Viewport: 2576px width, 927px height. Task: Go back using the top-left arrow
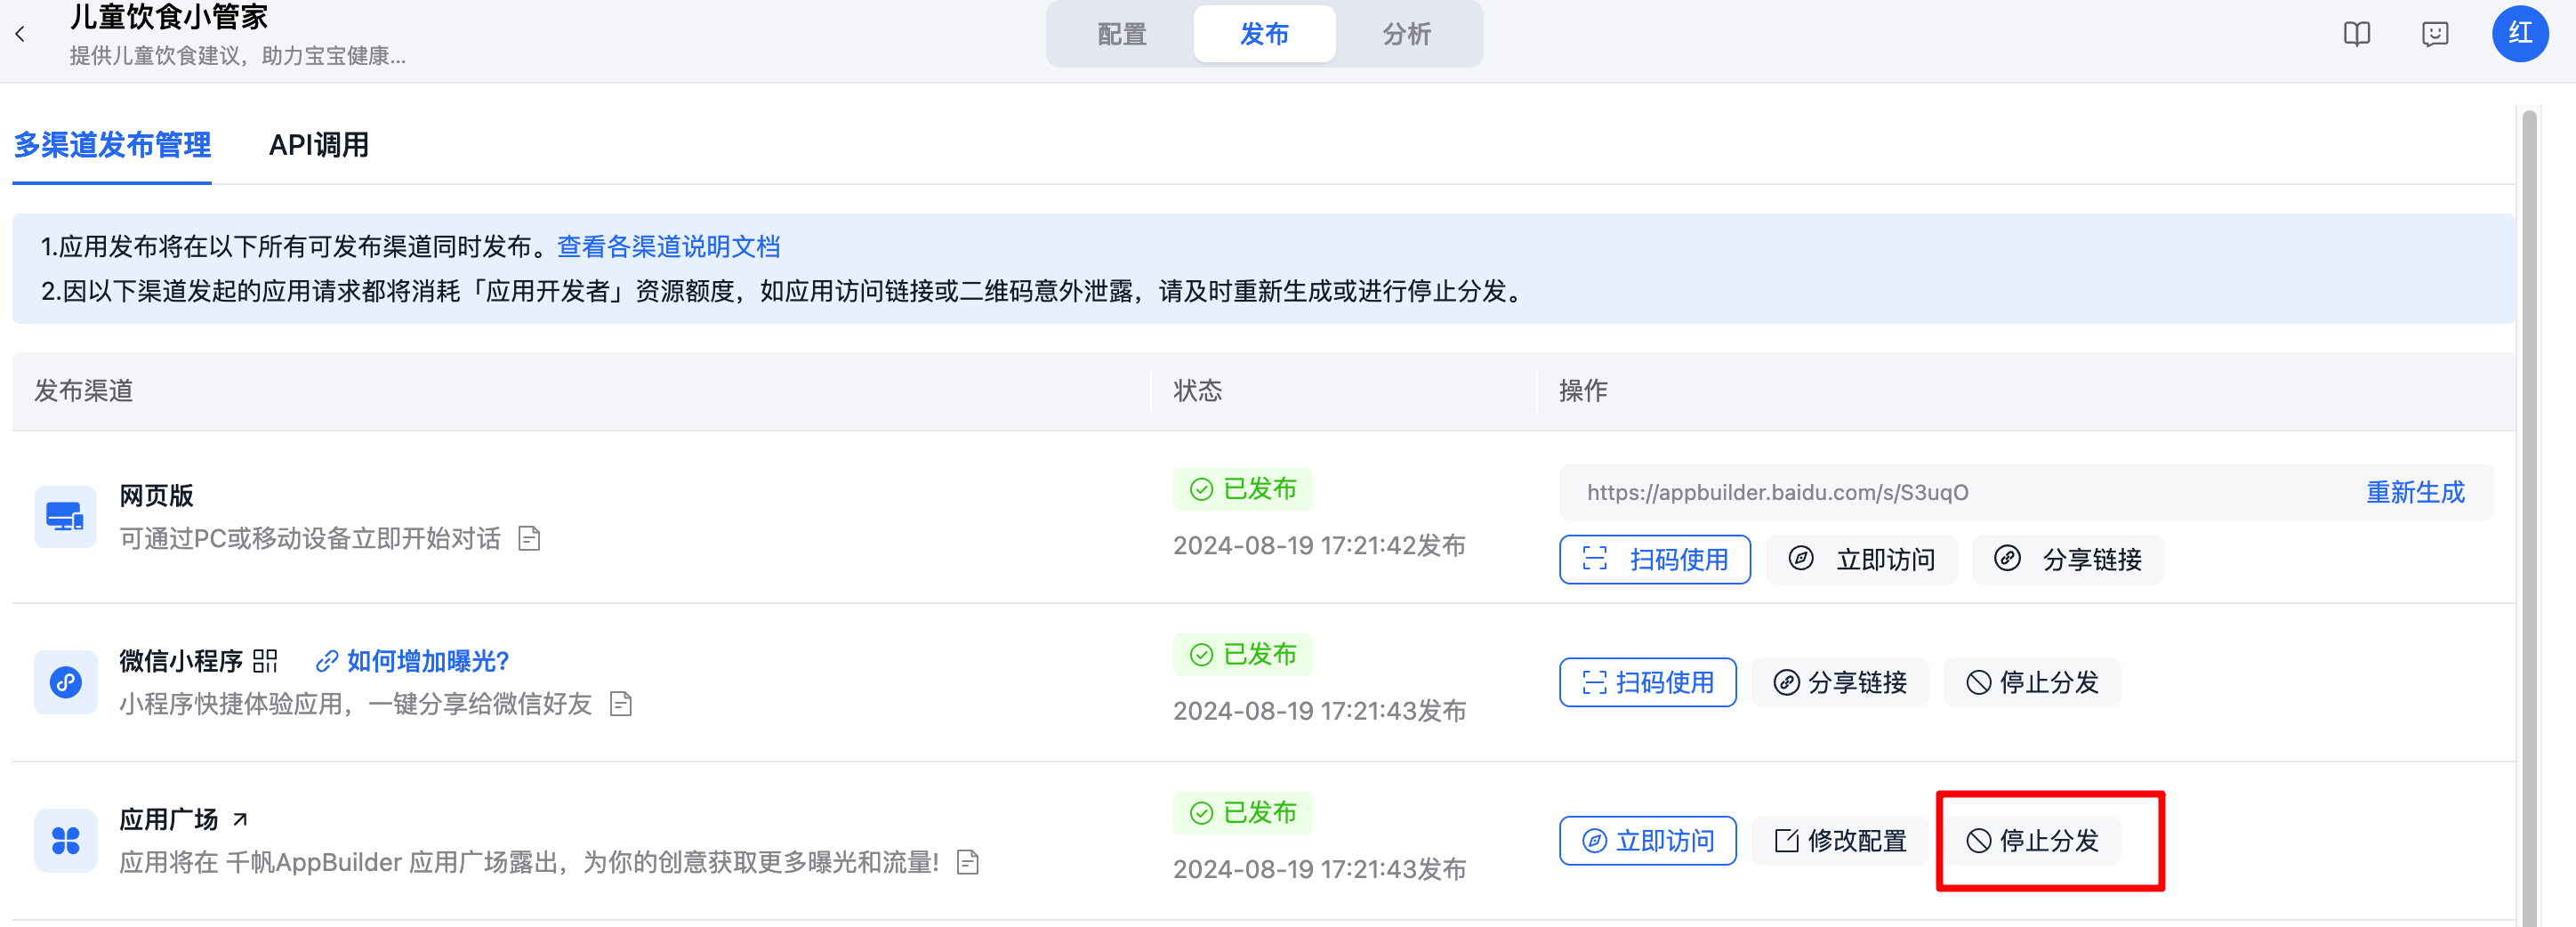[20, 34]
